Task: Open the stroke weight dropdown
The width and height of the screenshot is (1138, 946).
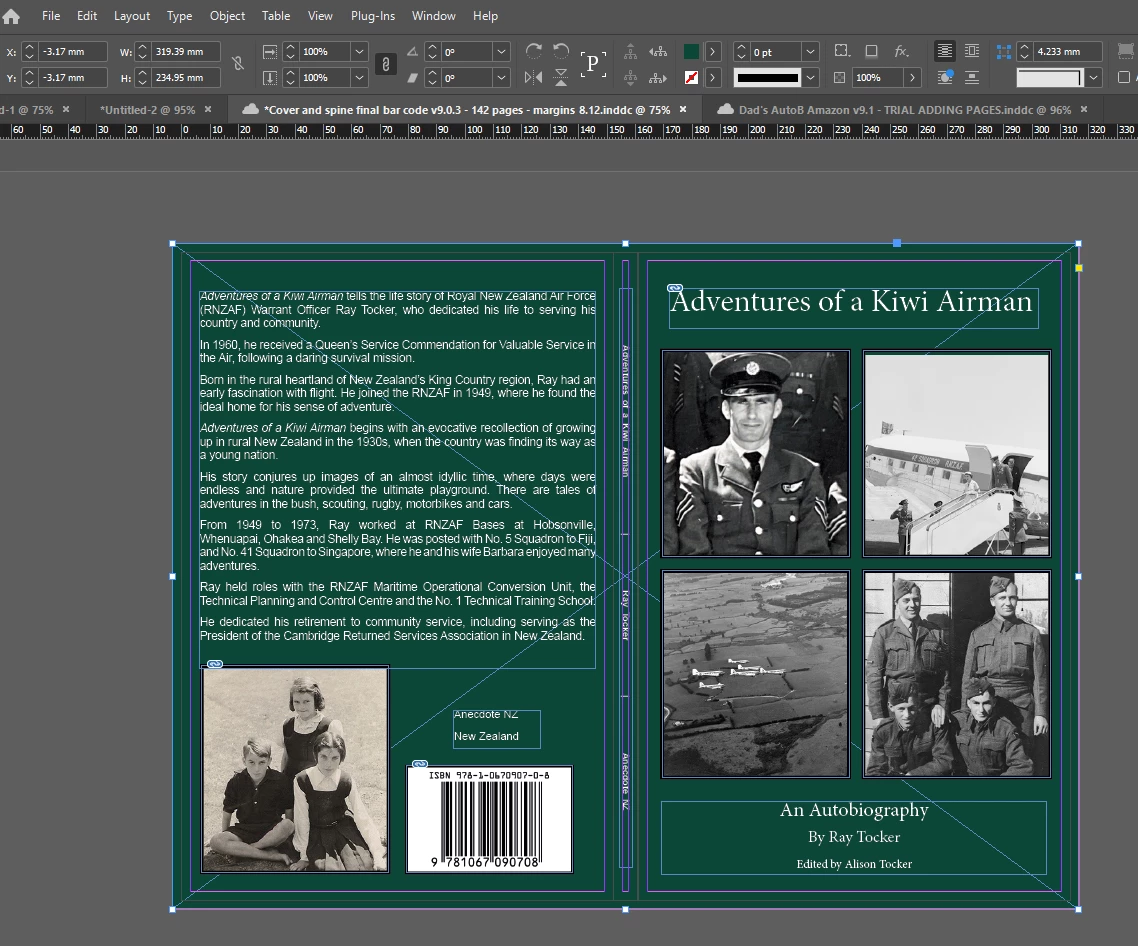Action: tap(810, 52)
